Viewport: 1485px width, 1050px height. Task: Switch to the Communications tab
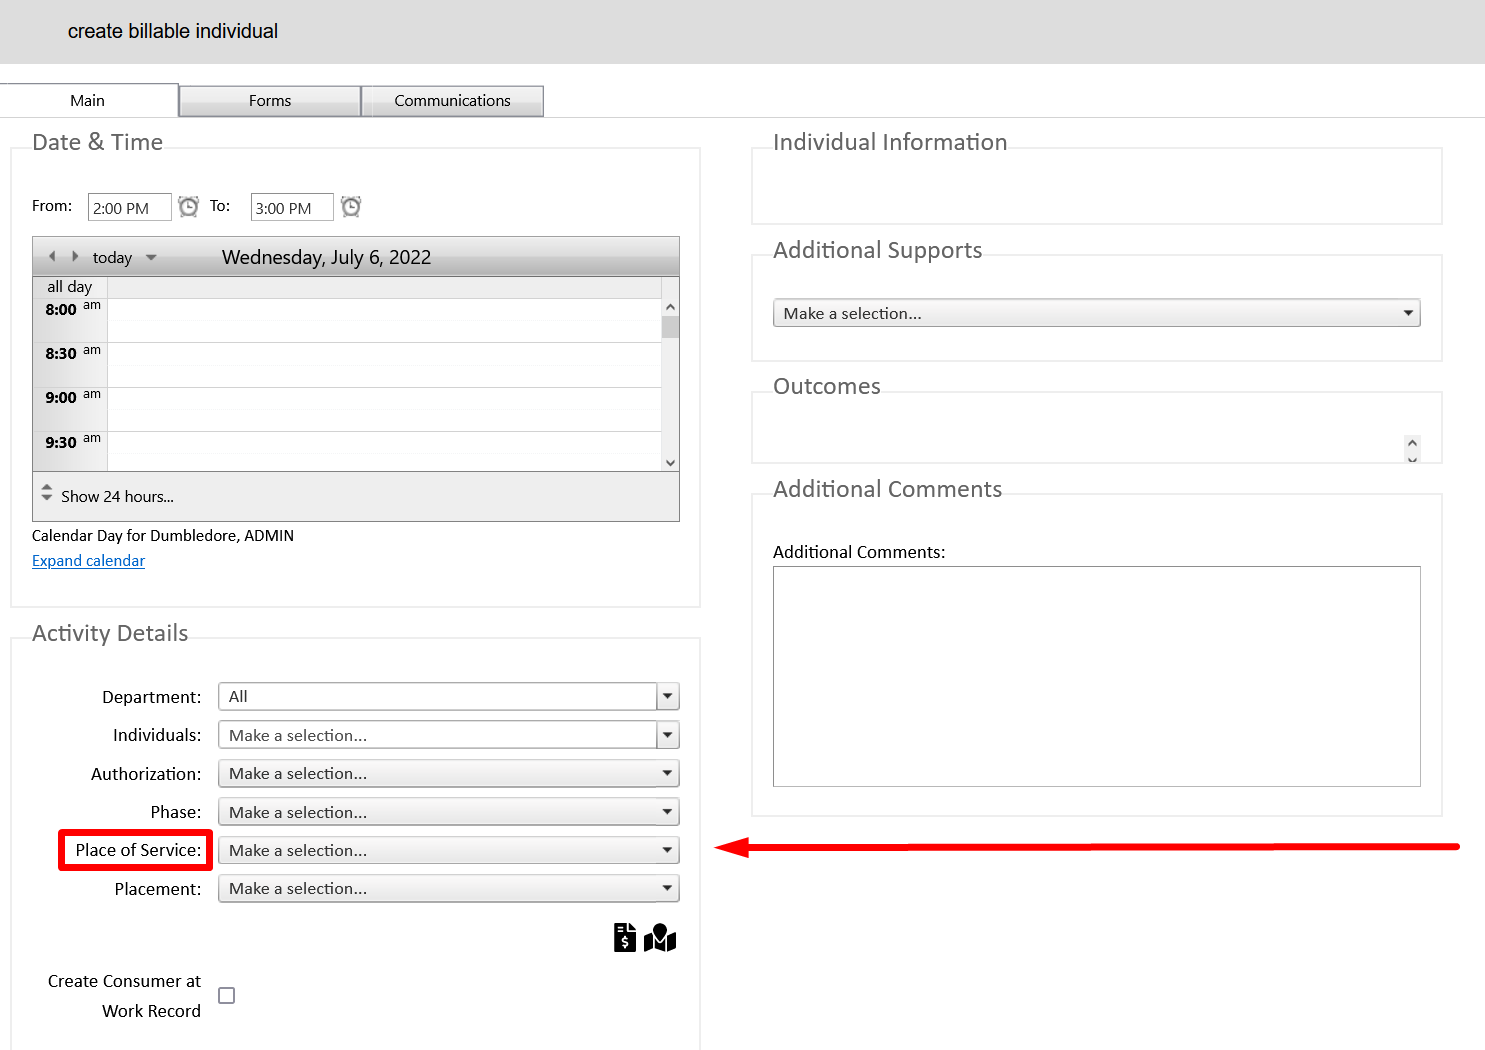452,101
